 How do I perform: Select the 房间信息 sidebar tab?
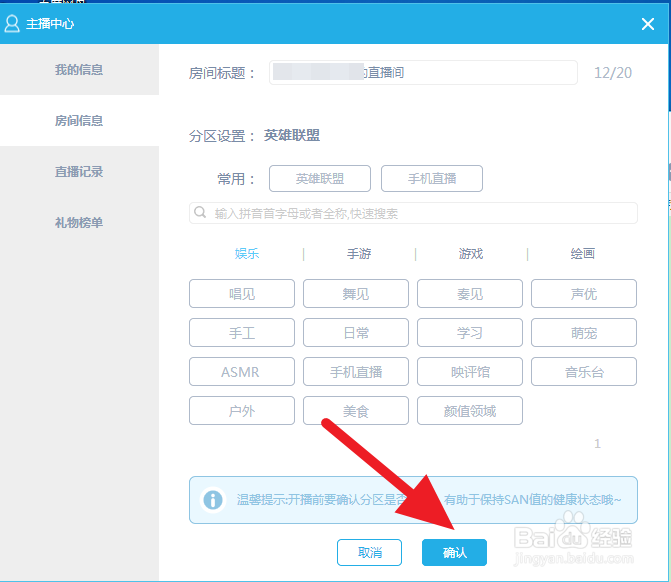(79, 121)
